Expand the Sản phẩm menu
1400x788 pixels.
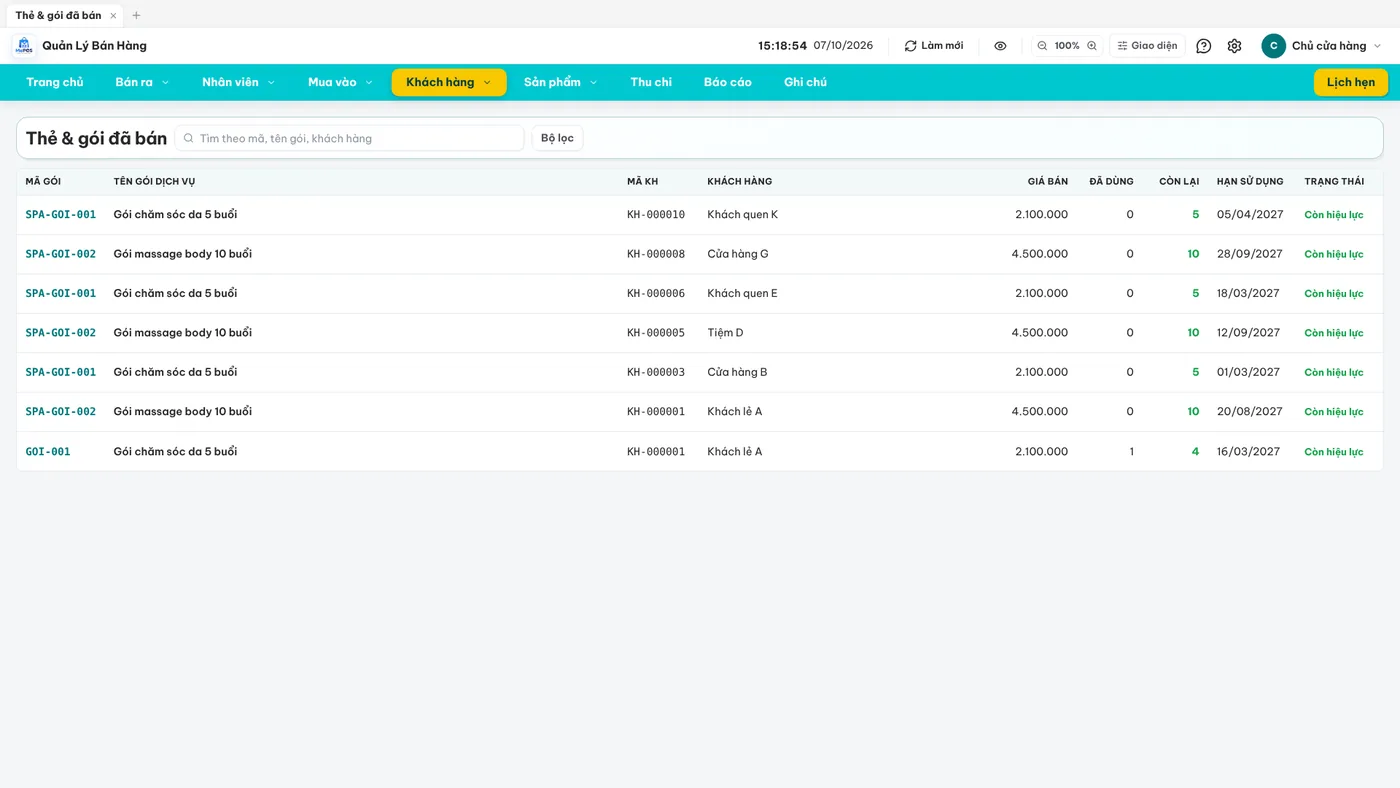560,82
